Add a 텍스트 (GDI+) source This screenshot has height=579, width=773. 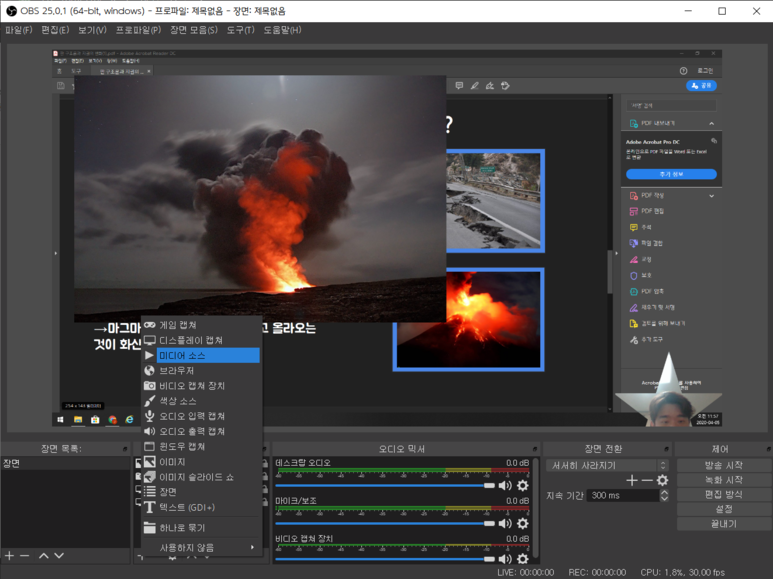(201, 507)
